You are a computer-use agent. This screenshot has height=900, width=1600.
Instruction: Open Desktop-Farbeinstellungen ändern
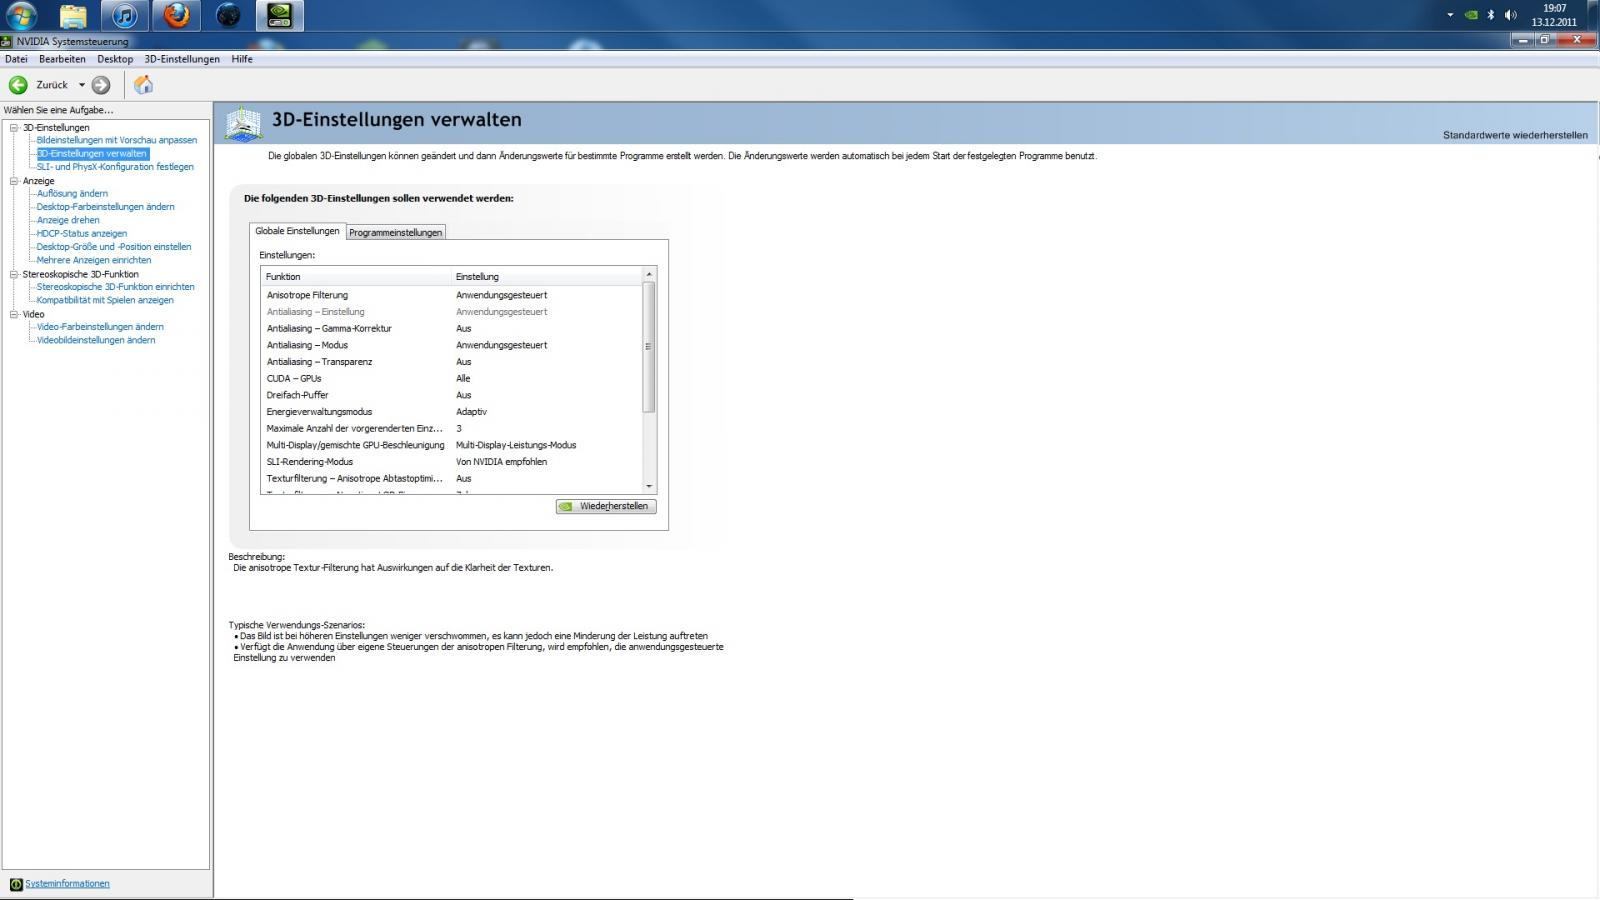(x=105, y=207)
